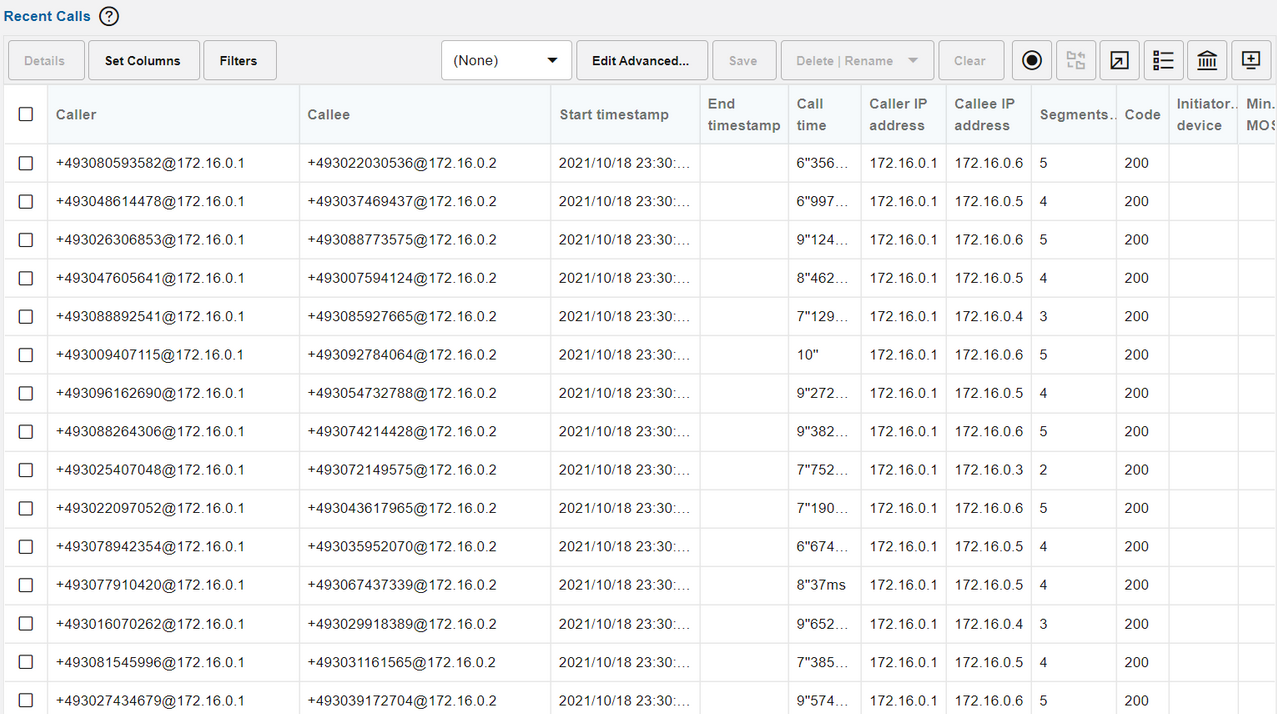Click the Save button
The image size is (1277, 714).
(743, 60)
